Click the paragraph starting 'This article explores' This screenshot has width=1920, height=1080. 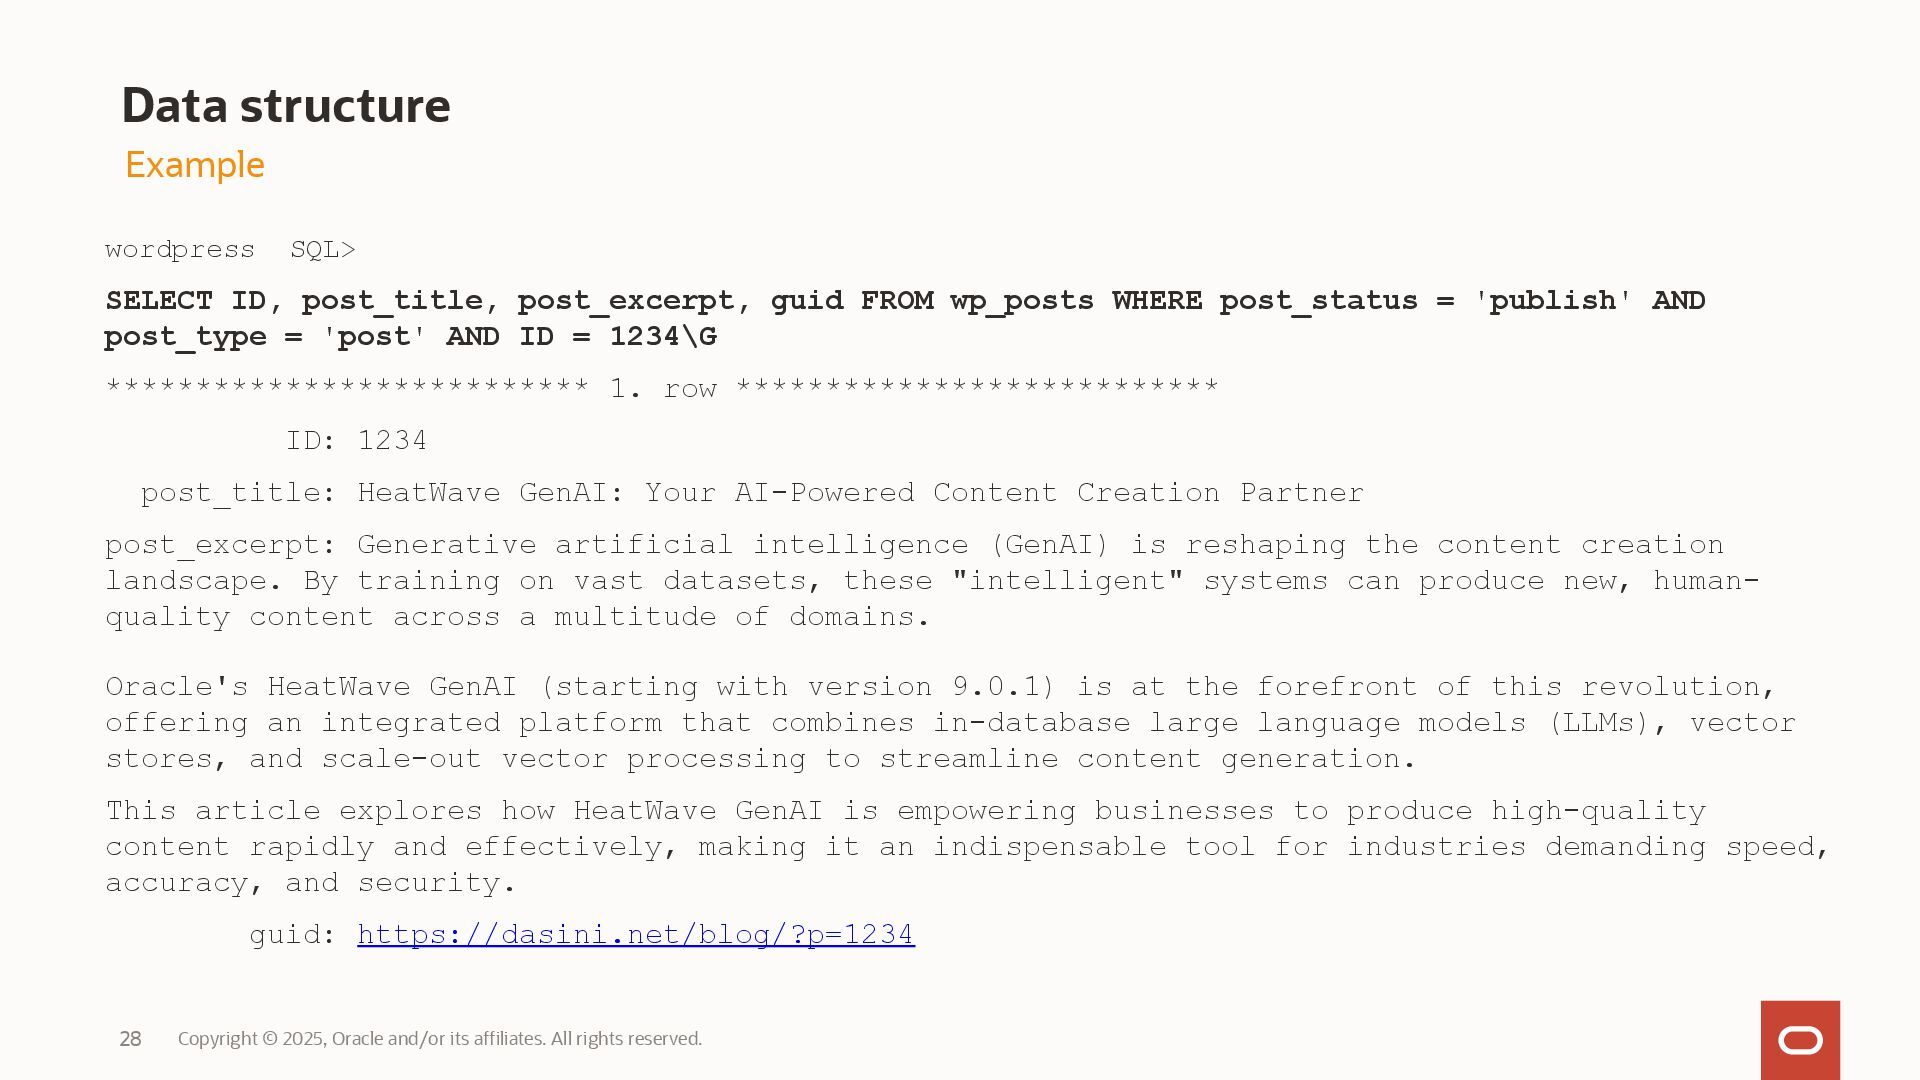point(967,847)
